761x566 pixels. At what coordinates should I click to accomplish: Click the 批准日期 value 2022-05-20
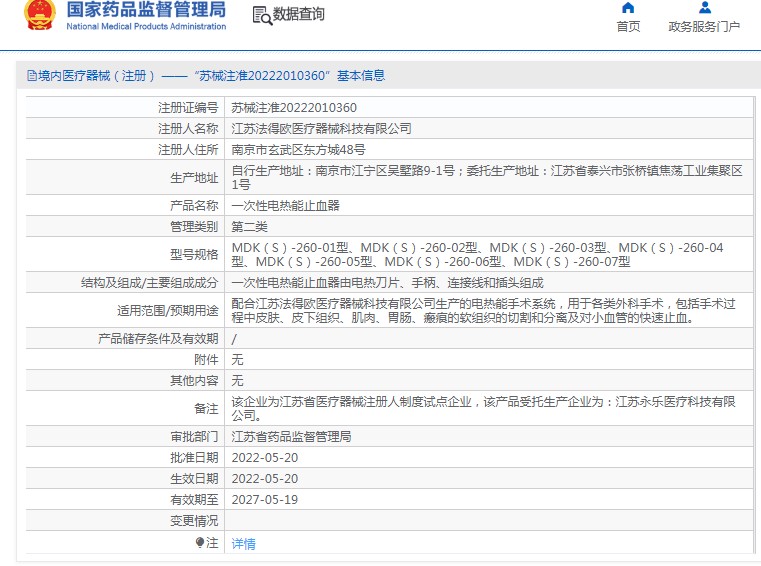click(265, 457)
